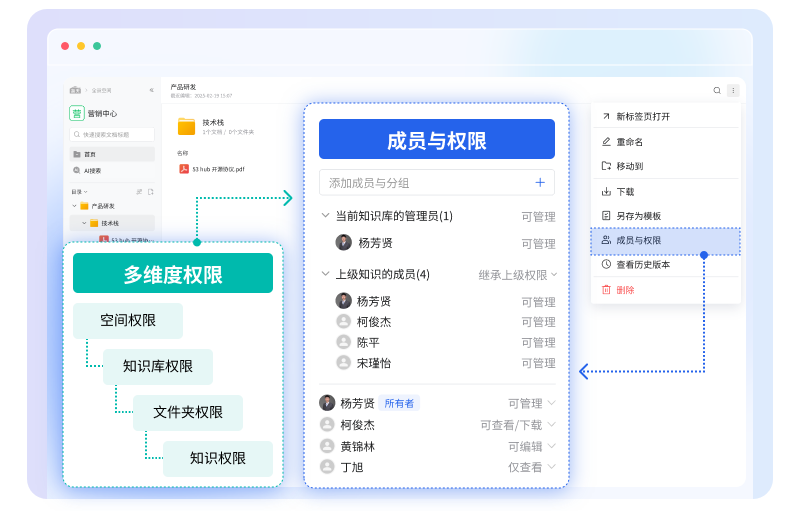Click the 添加成员与分组 input field

[x=436, y=182]
